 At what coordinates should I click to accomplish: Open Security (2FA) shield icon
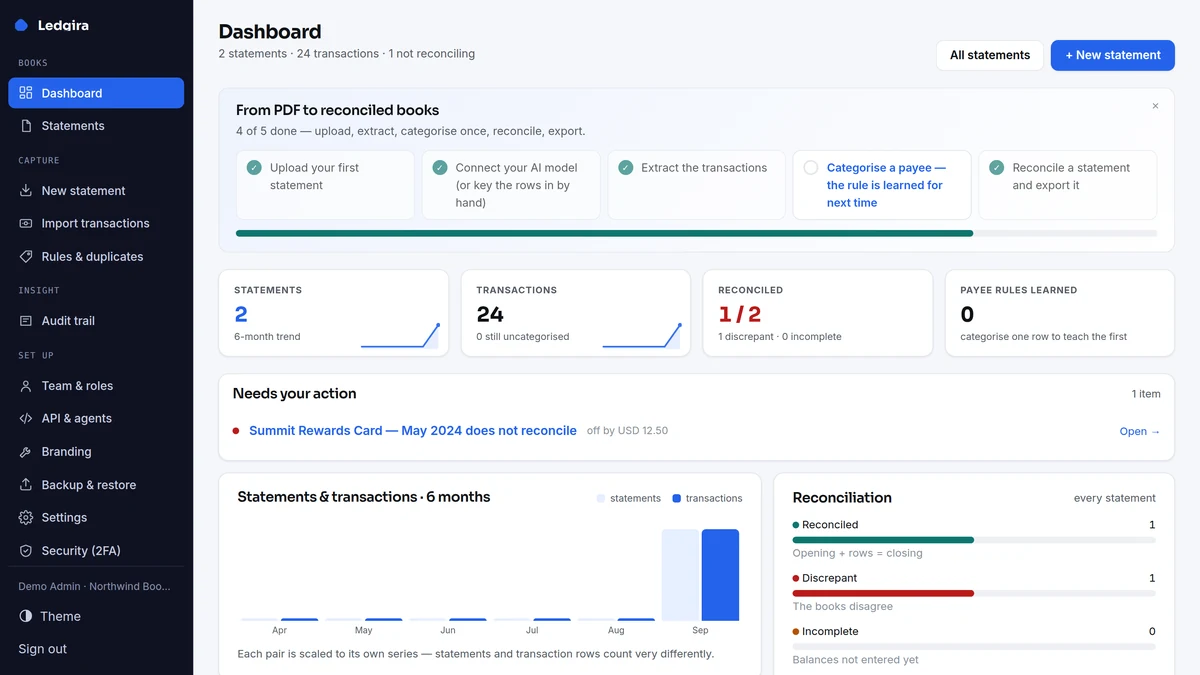tap(26, 551)
